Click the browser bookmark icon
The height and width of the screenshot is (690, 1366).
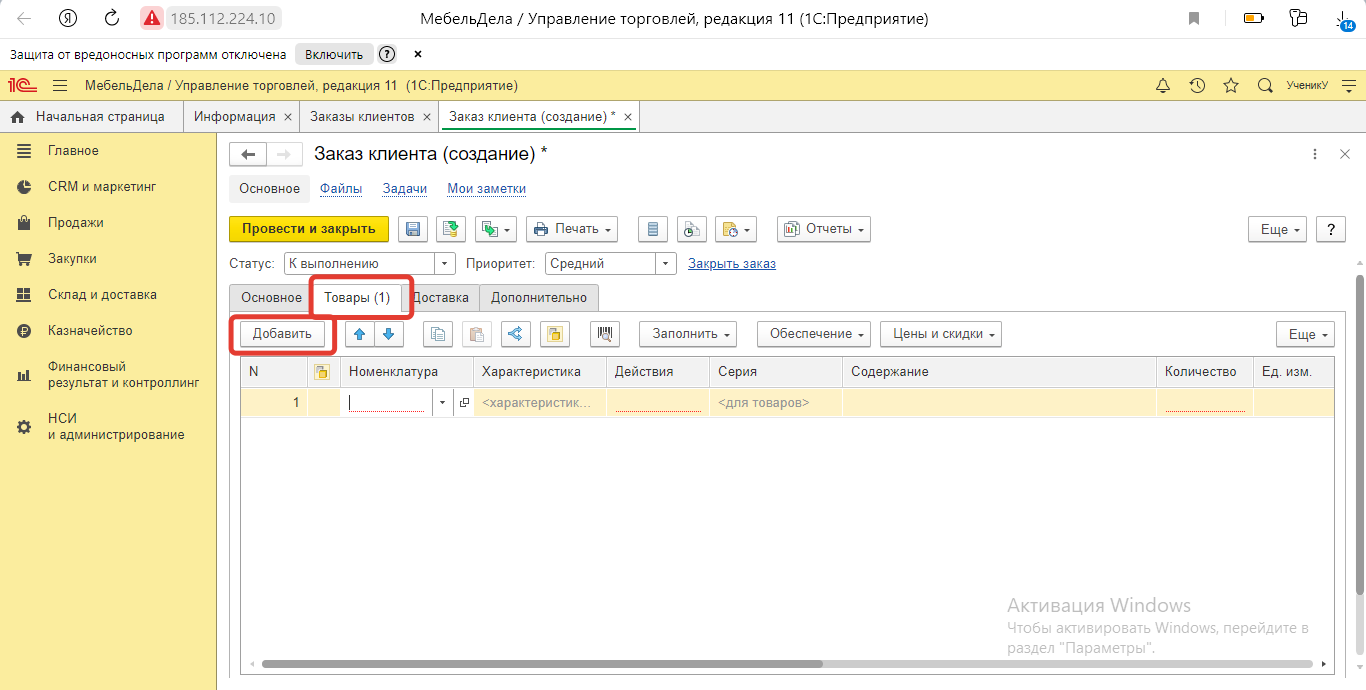tap(1194, 18)
